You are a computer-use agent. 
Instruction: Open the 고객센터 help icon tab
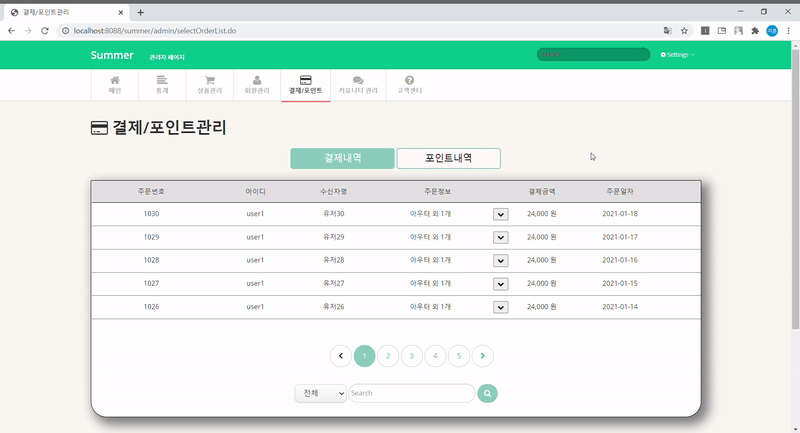coord(409,85)
